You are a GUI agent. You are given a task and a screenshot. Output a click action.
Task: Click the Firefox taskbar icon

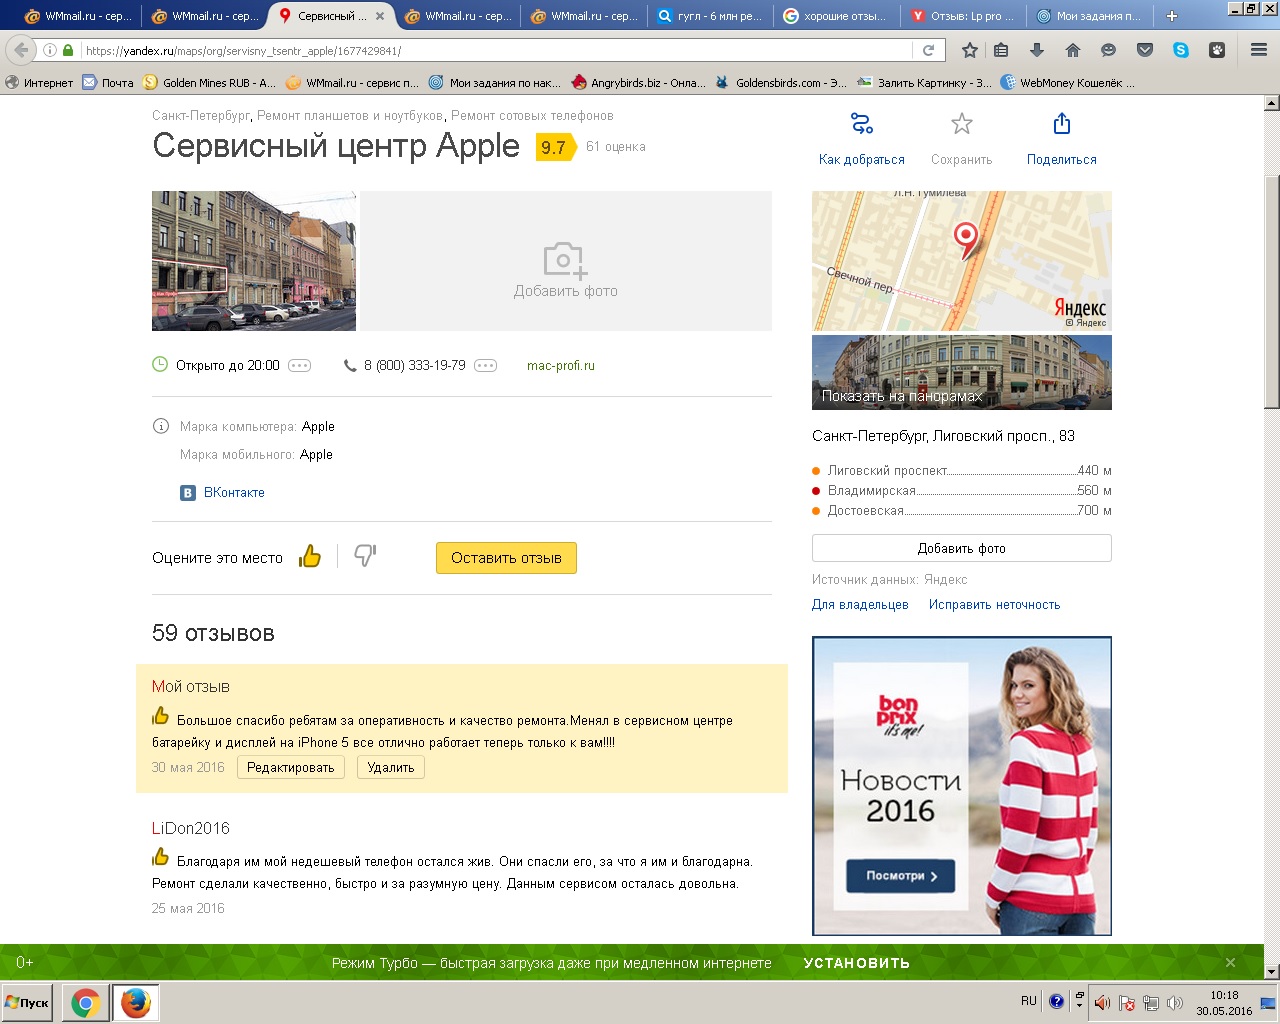coord(136,1003)
